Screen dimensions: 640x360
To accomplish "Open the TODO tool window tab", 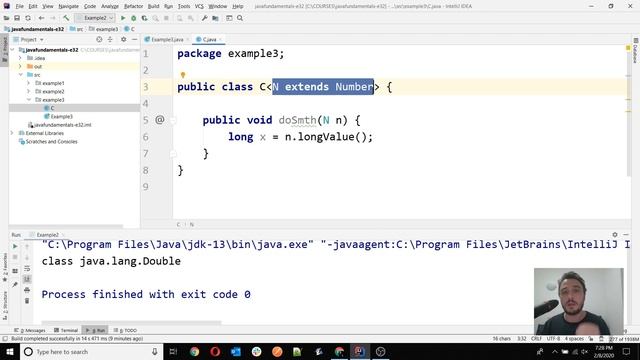I will pos(125,330).
